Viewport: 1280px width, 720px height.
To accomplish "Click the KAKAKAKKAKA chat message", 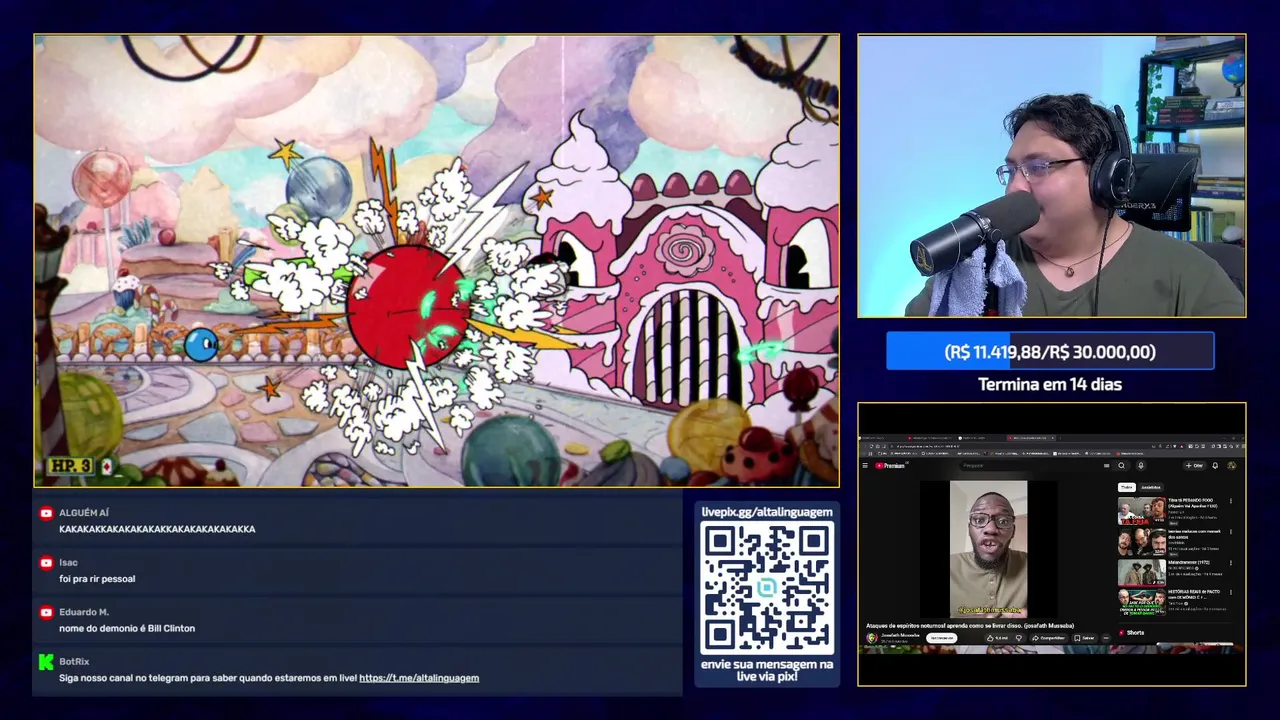I will click(x=157, y=529).
